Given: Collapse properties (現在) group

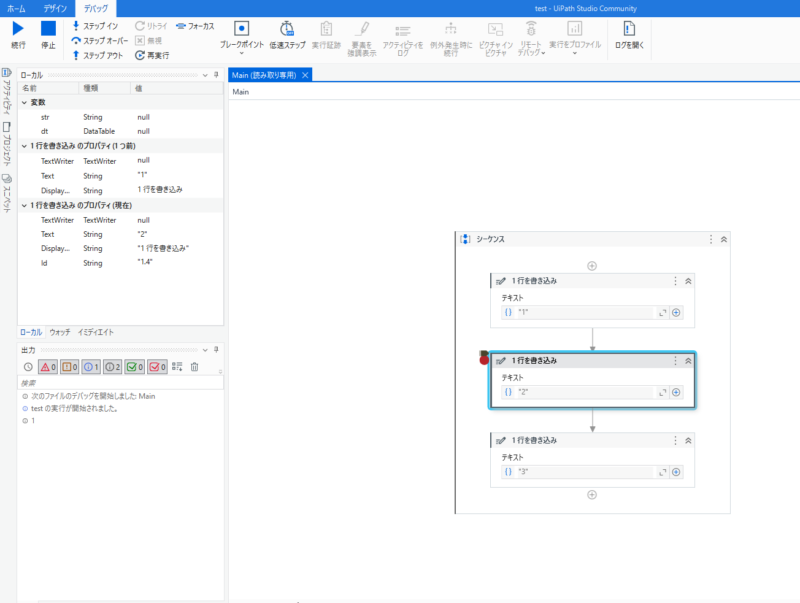Looking at the screenshot, I should pyautogui.click(x=24, y=205).
